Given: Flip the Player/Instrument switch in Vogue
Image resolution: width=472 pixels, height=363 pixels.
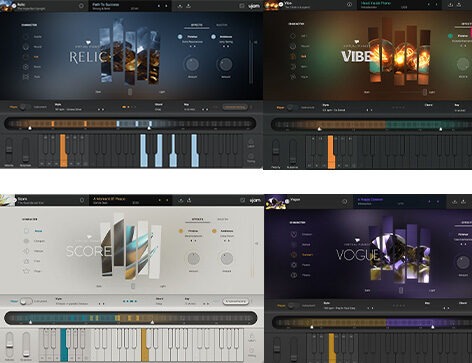Looking at the screenshot, I should point(293,305).
